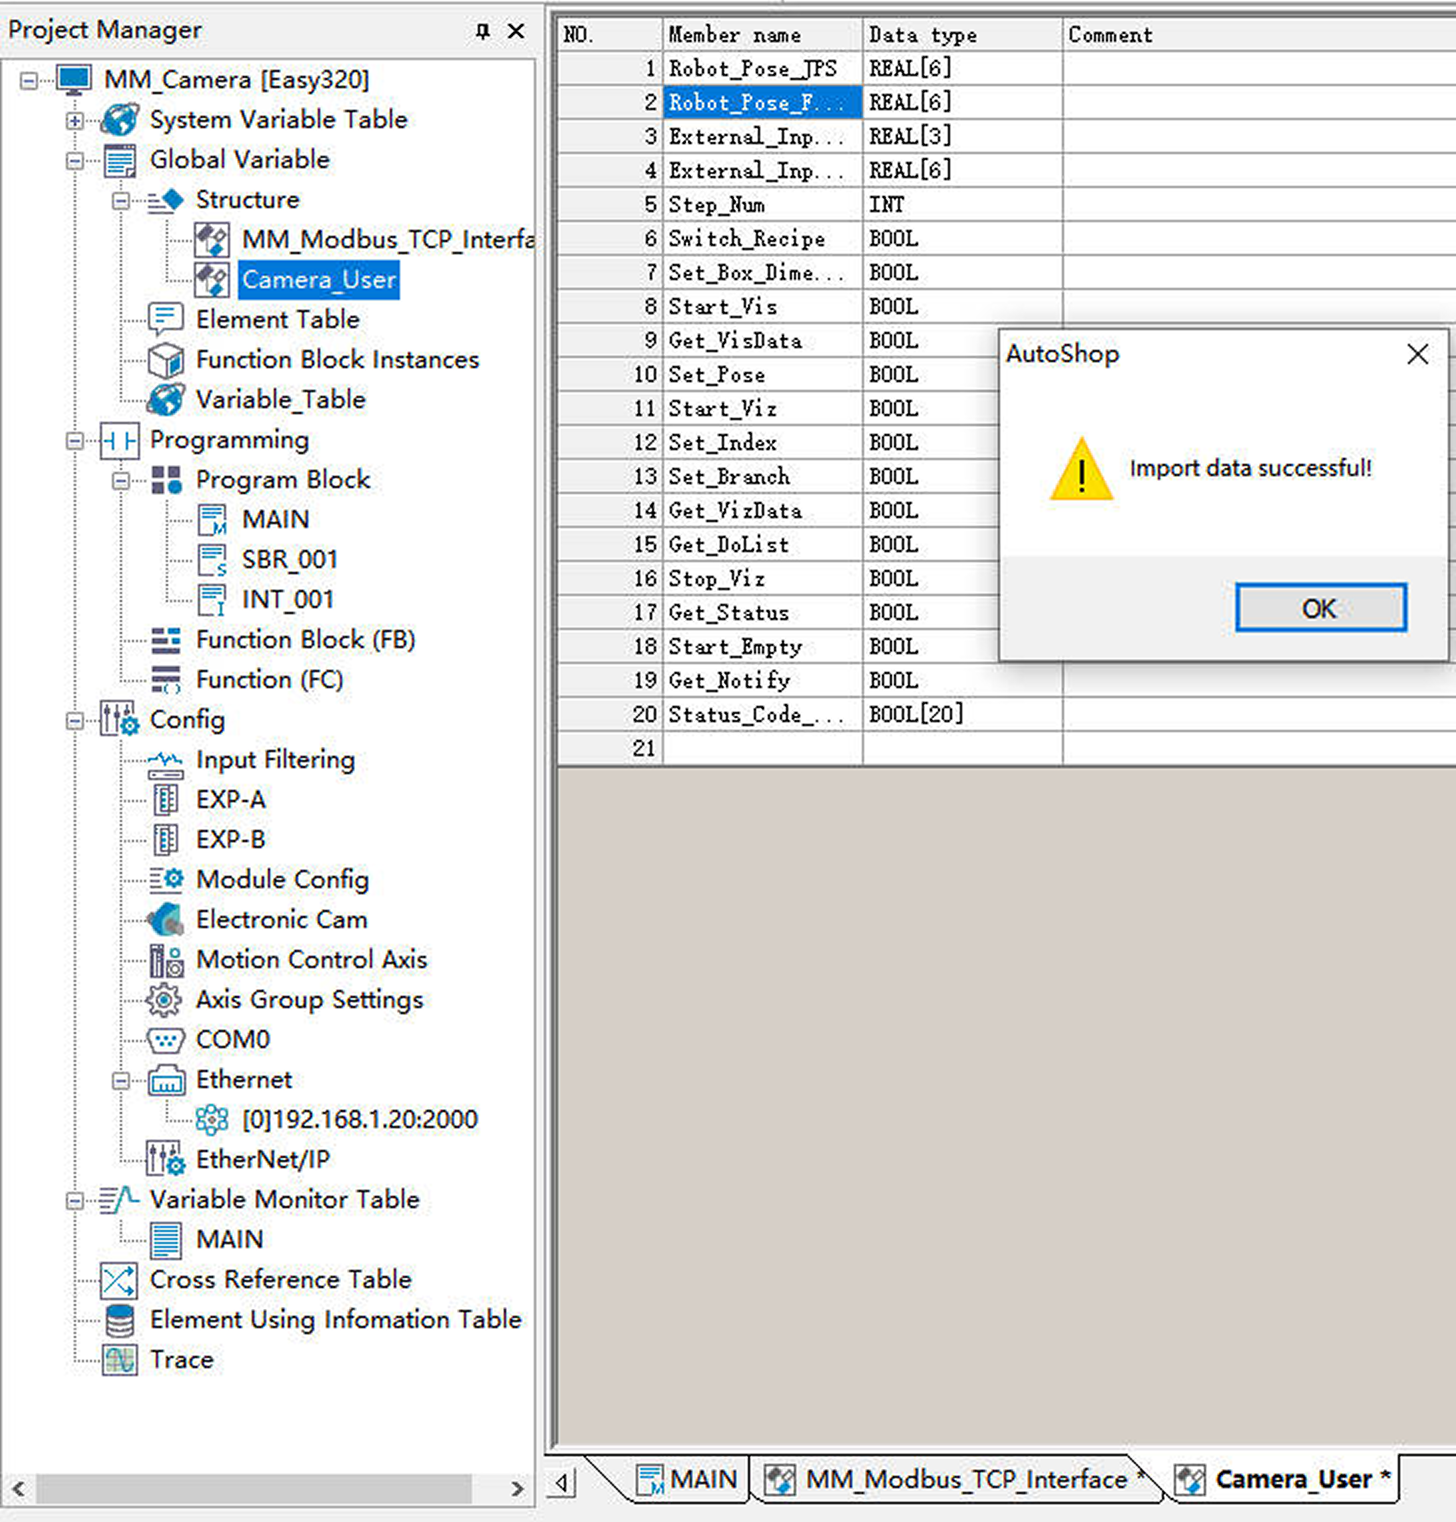Screen dimensions: 1456x1522
Task: Collapse the Programming node
Action: point(75,440)
